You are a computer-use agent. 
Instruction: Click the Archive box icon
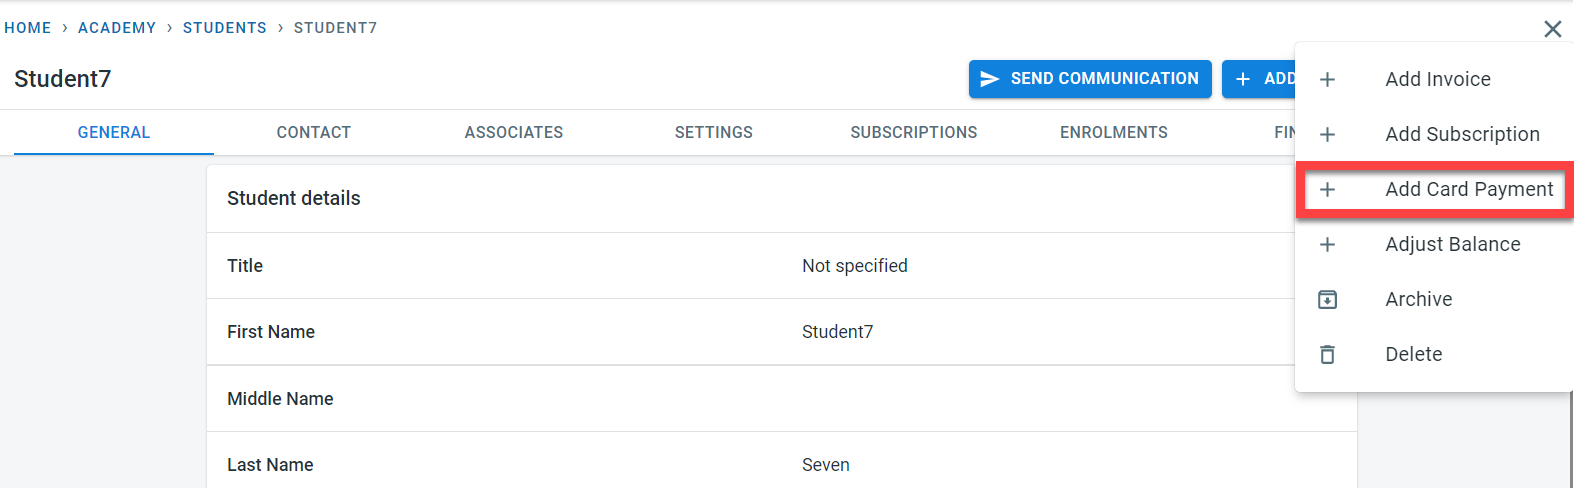(x=1327, y=299)
